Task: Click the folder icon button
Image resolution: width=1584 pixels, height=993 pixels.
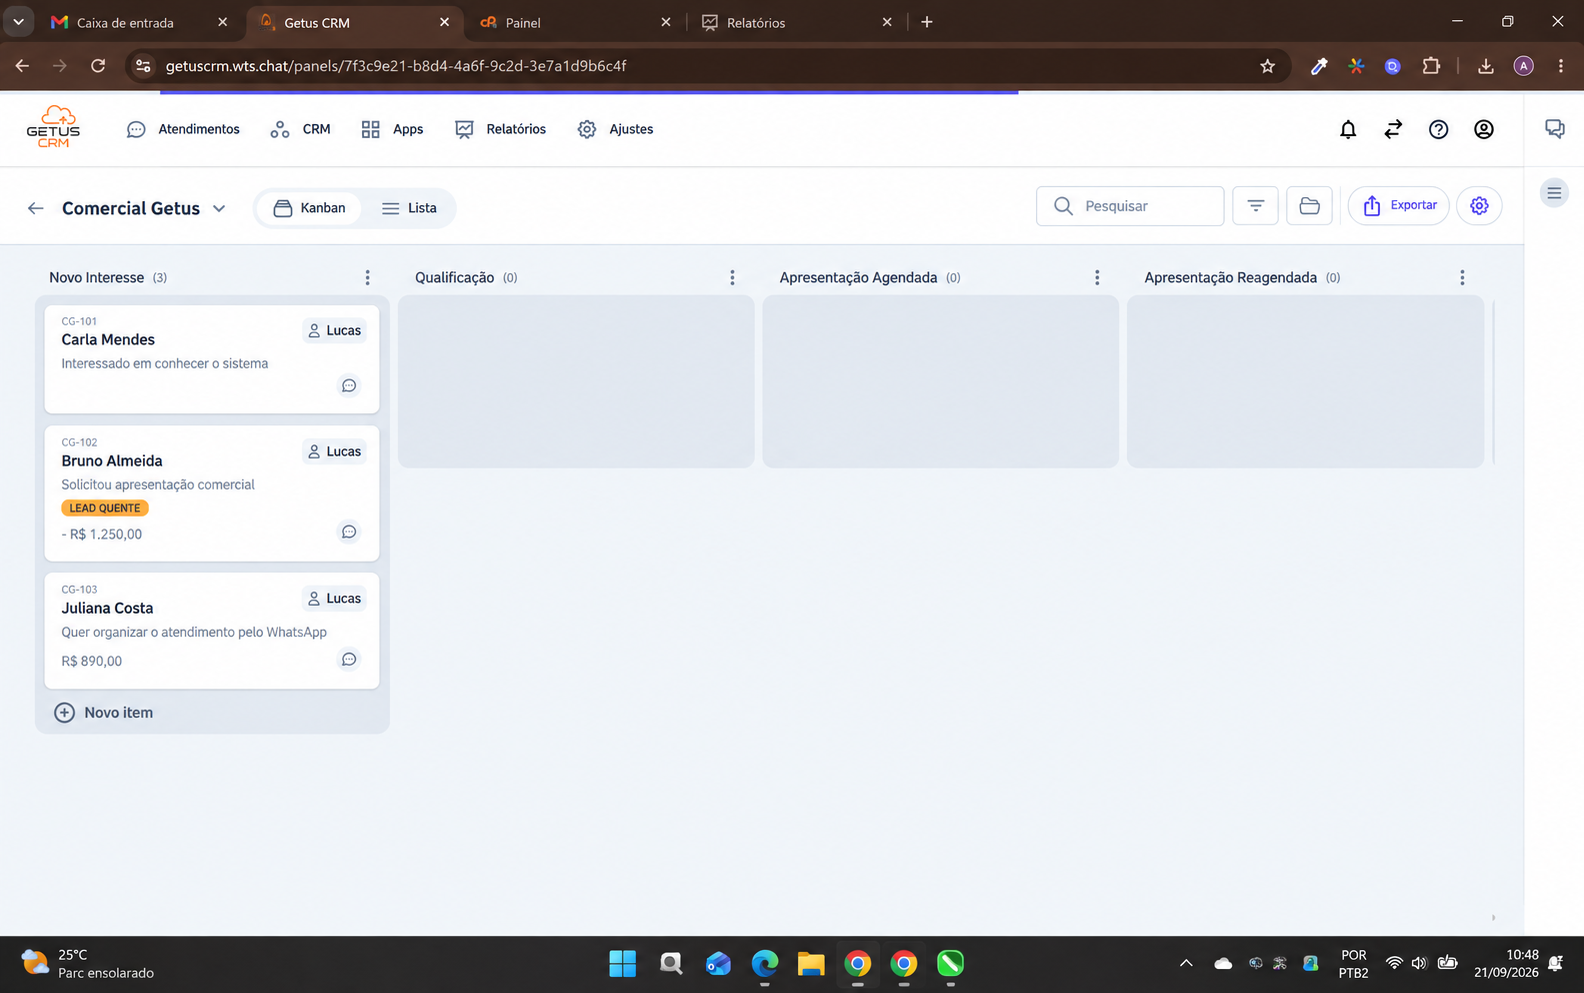Action: tap(1309, 206)
